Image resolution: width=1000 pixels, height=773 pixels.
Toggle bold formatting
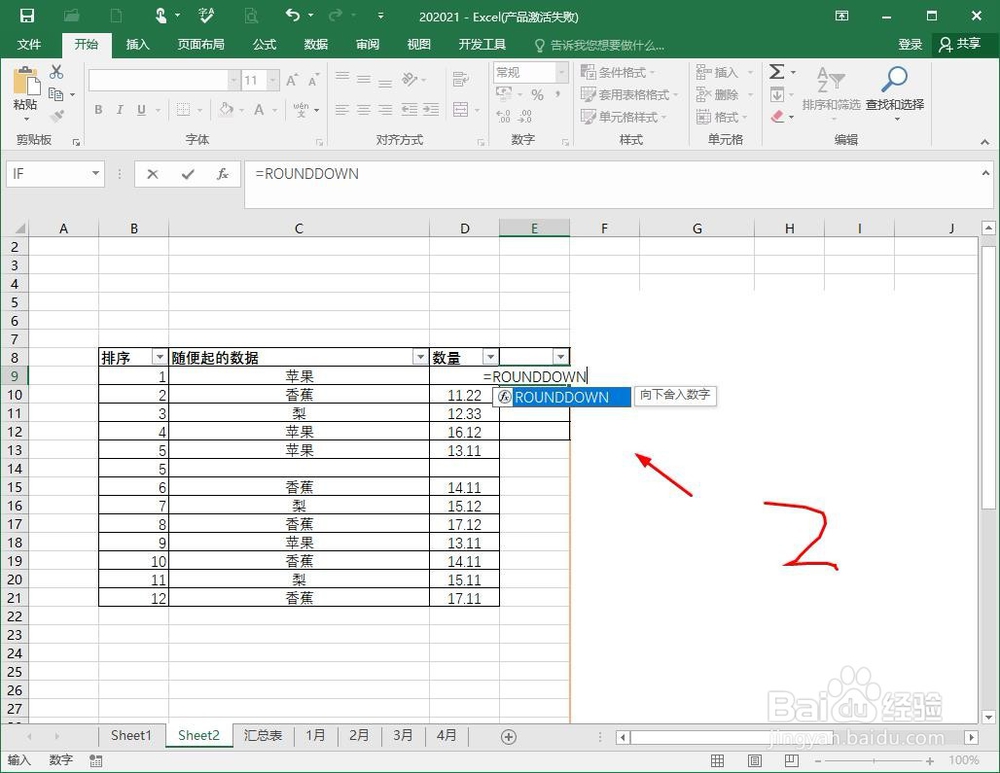[97, 110]
